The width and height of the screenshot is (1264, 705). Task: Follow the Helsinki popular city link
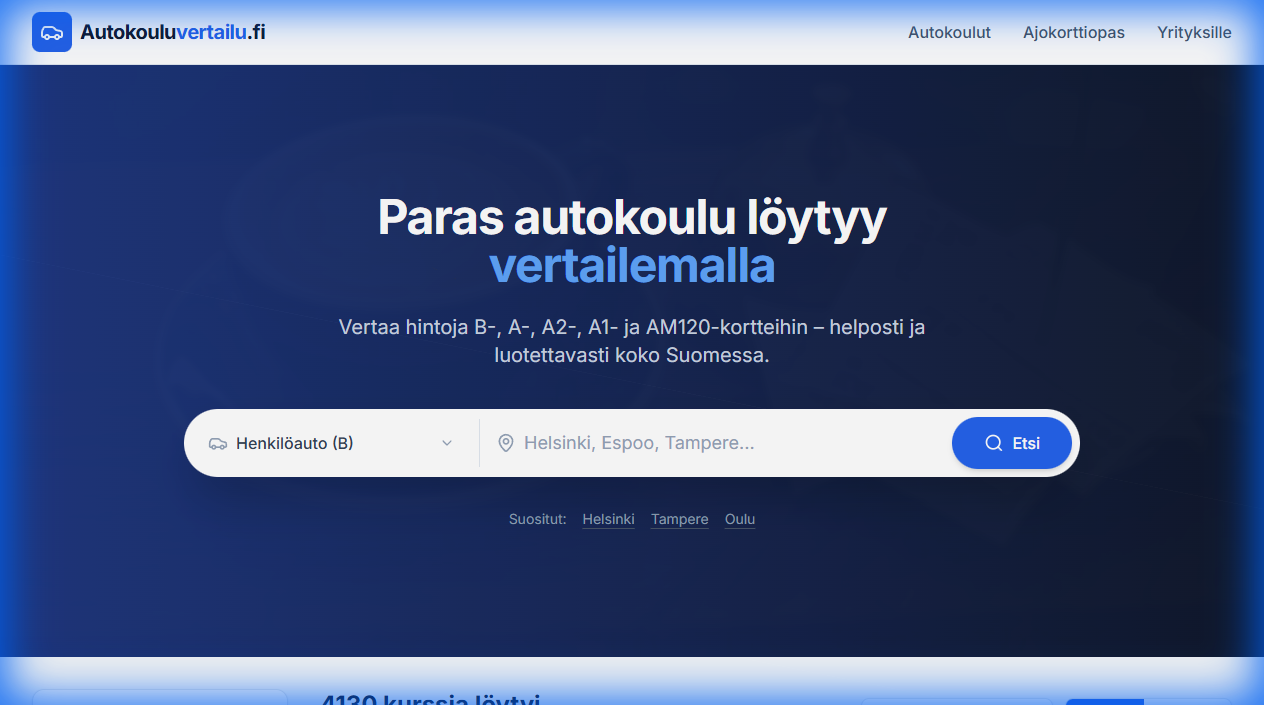pos(608,519)
